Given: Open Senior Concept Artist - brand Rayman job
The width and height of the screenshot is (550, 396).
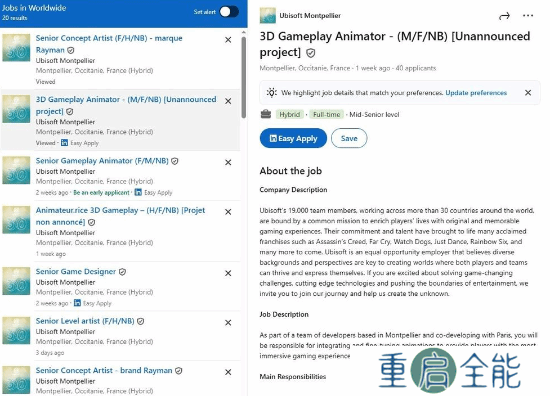Looking at the screenshot, I should click(104, 370).
